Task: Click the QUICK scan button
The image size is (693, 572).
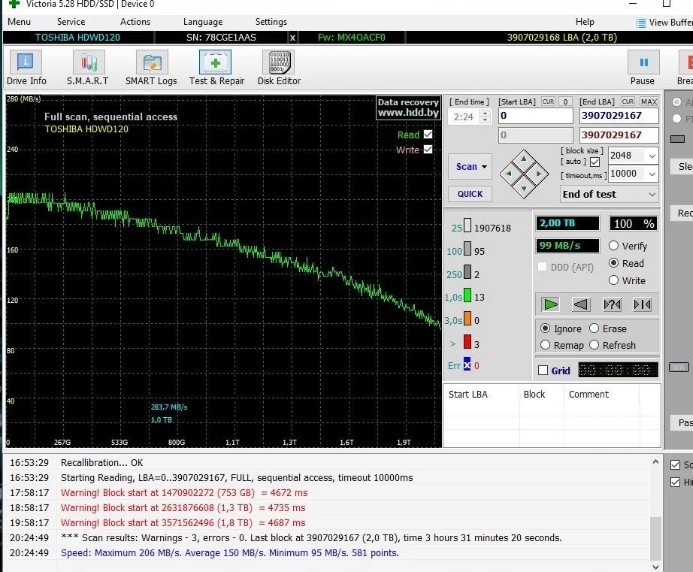Action: (470, 194)
